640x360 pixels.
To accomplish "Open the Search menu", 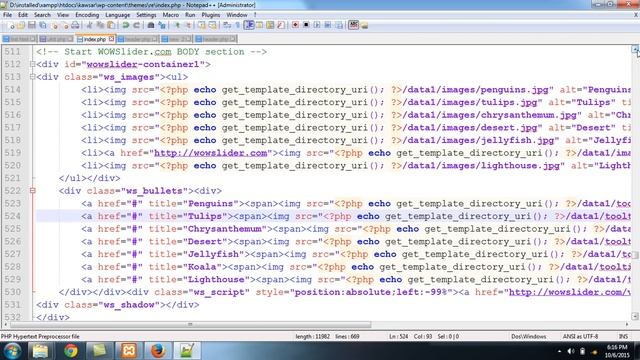I will tap(42, 15).
